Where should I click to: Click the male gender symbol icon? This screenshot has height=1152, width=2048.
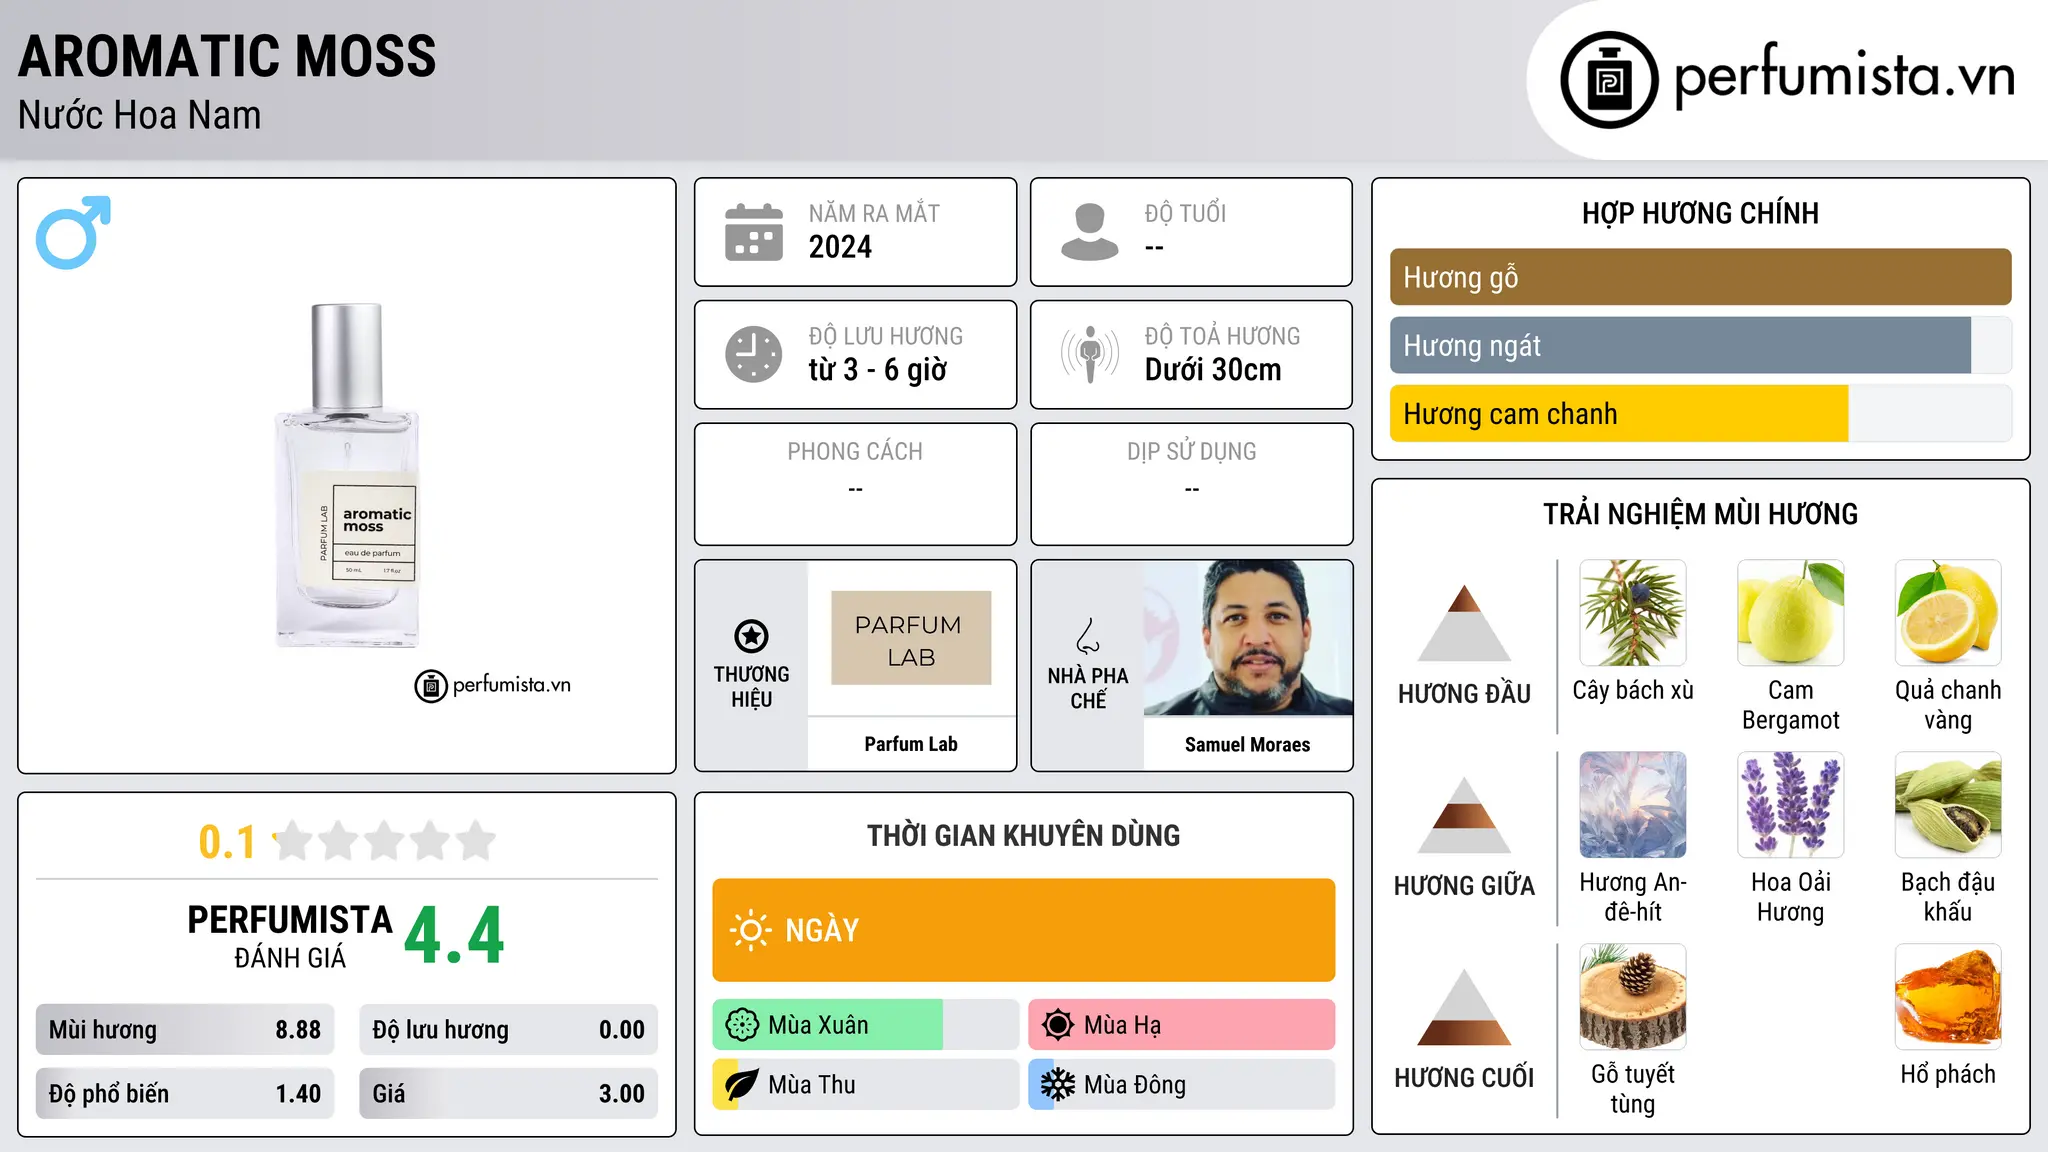pos(73,232)
